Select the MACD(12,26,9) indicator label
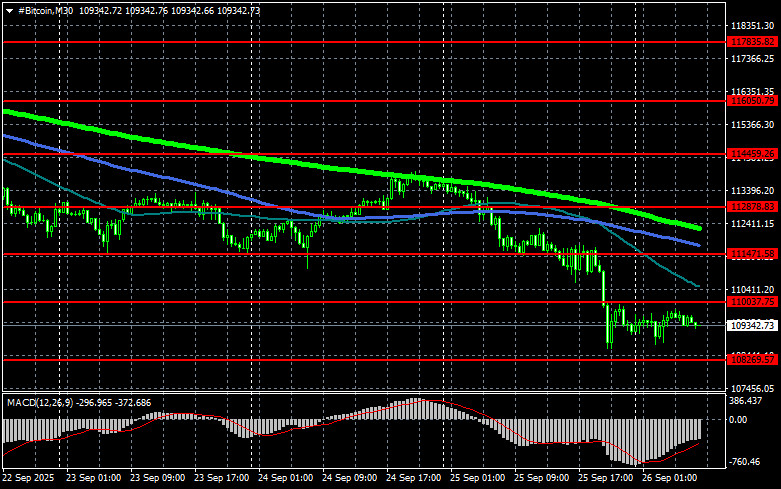Image resolution: width=781 pixels, height=489 pixels. point(39,402)
